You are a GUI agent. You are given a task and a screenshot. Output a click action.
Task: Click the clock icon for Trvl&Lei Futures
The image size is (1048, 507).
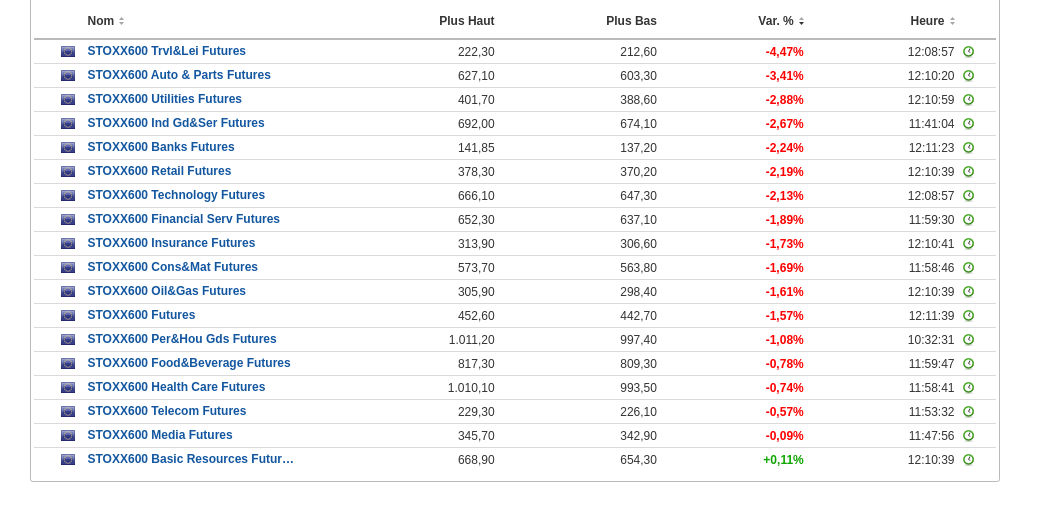968,52
